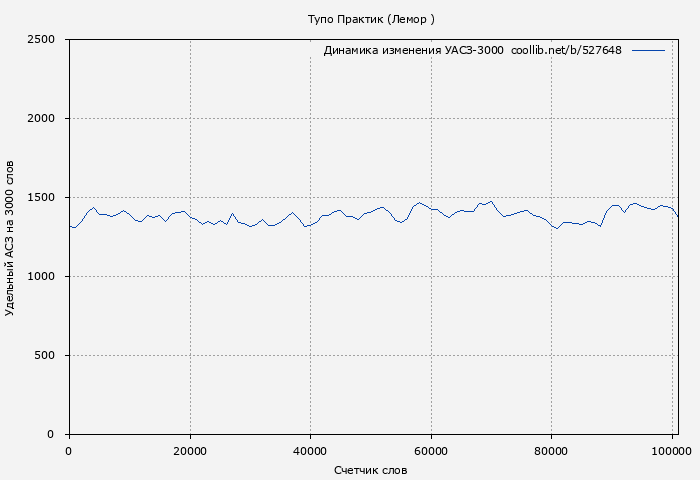
Task: Click the chart title "Тупо Практик (Лемор )"
Action: point(371,19)
